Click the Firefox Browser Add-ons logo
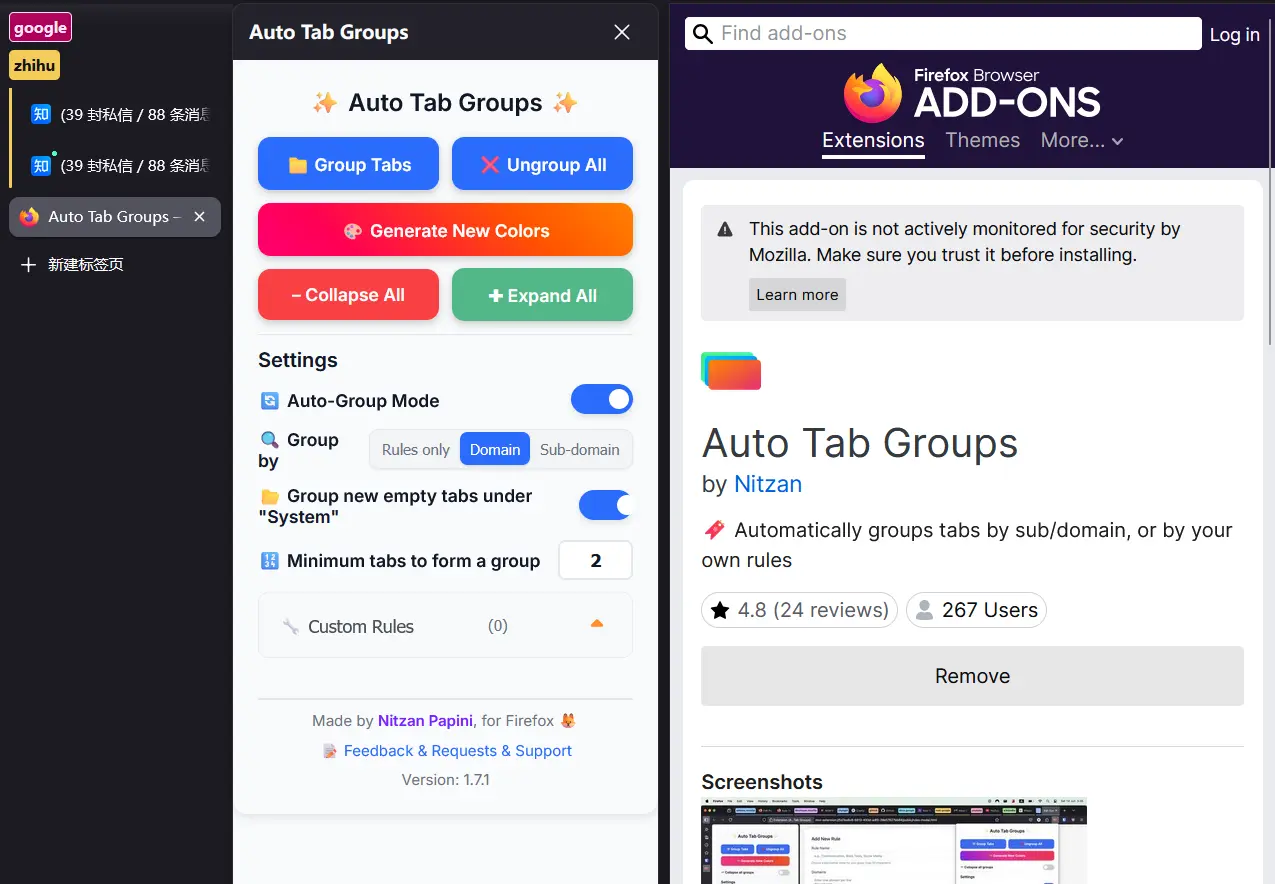1275x884 pixels. (972, 94)
